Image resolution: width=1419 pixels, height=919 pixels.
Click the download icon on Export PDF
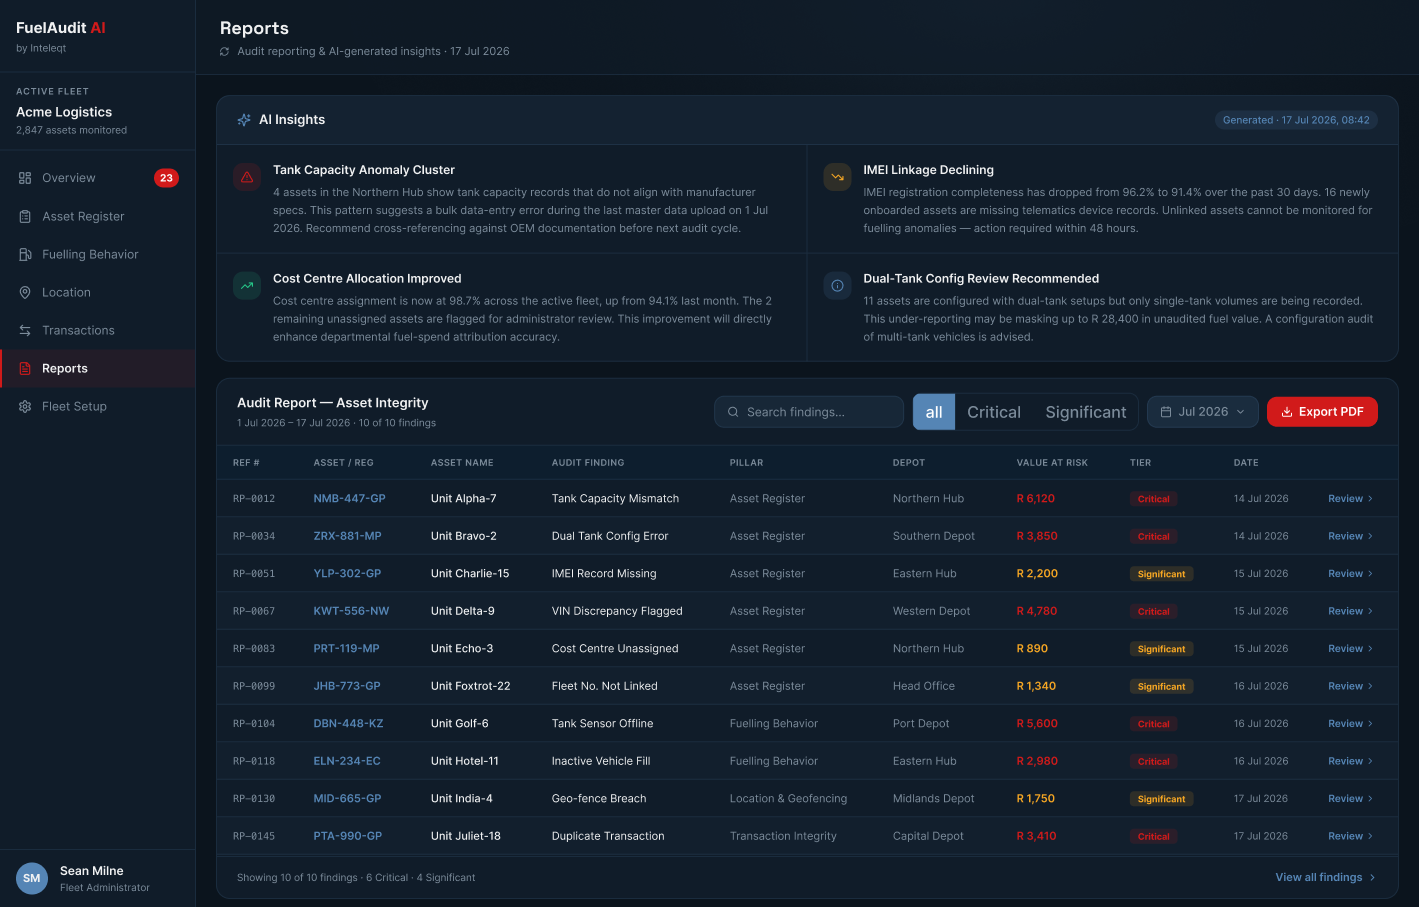click(1287, 412)
